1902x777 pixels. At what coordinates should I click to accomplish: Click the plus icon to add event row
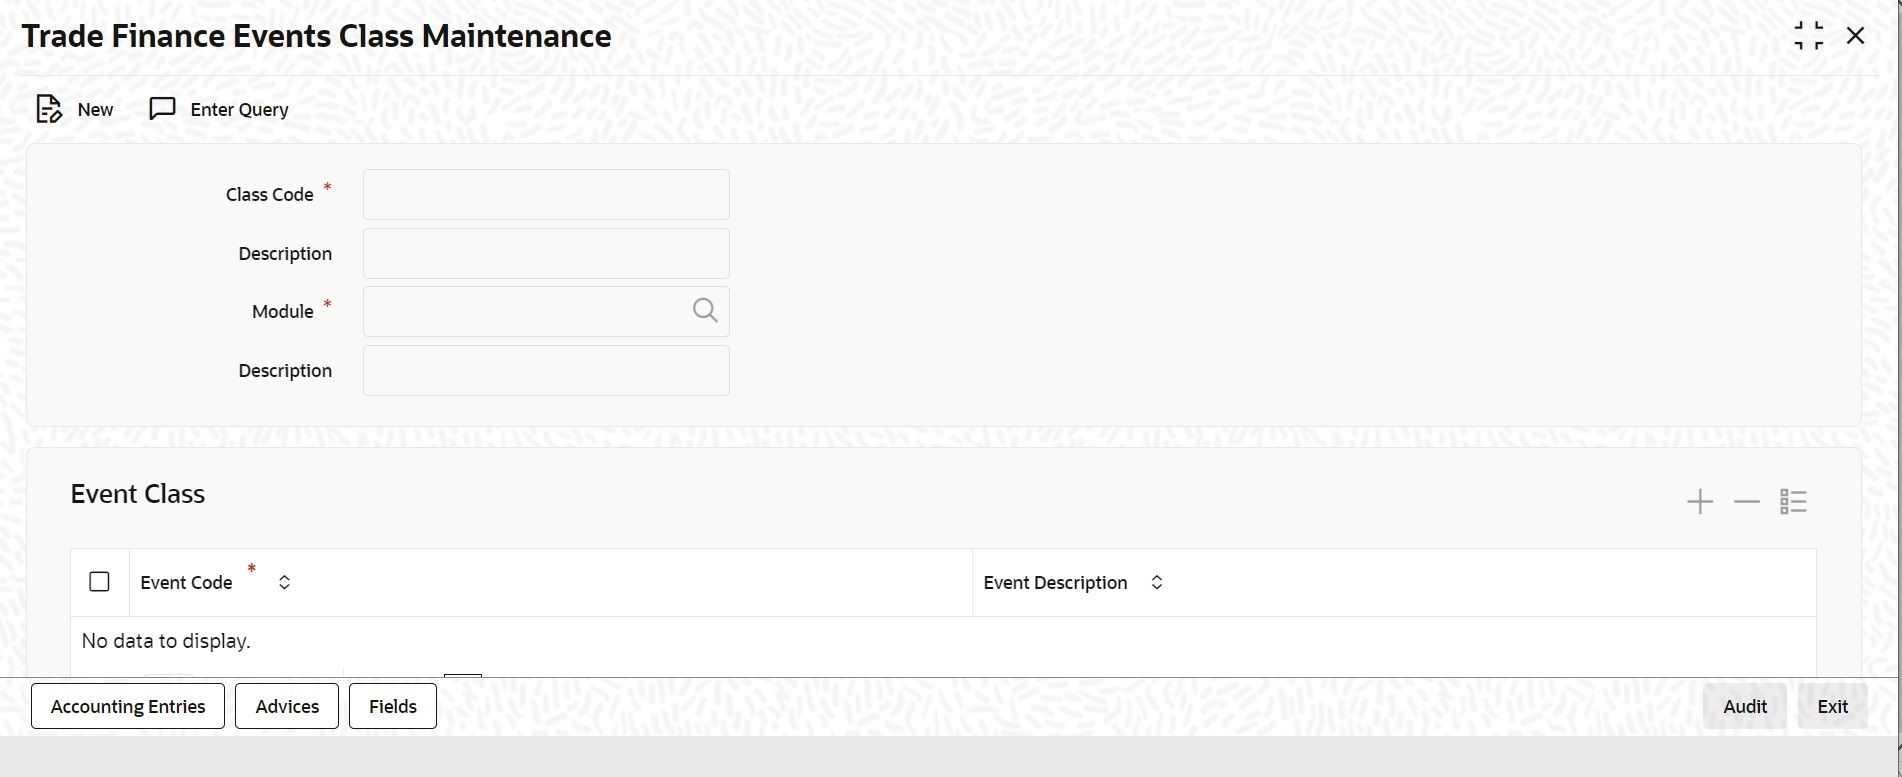click(1699, 501)
